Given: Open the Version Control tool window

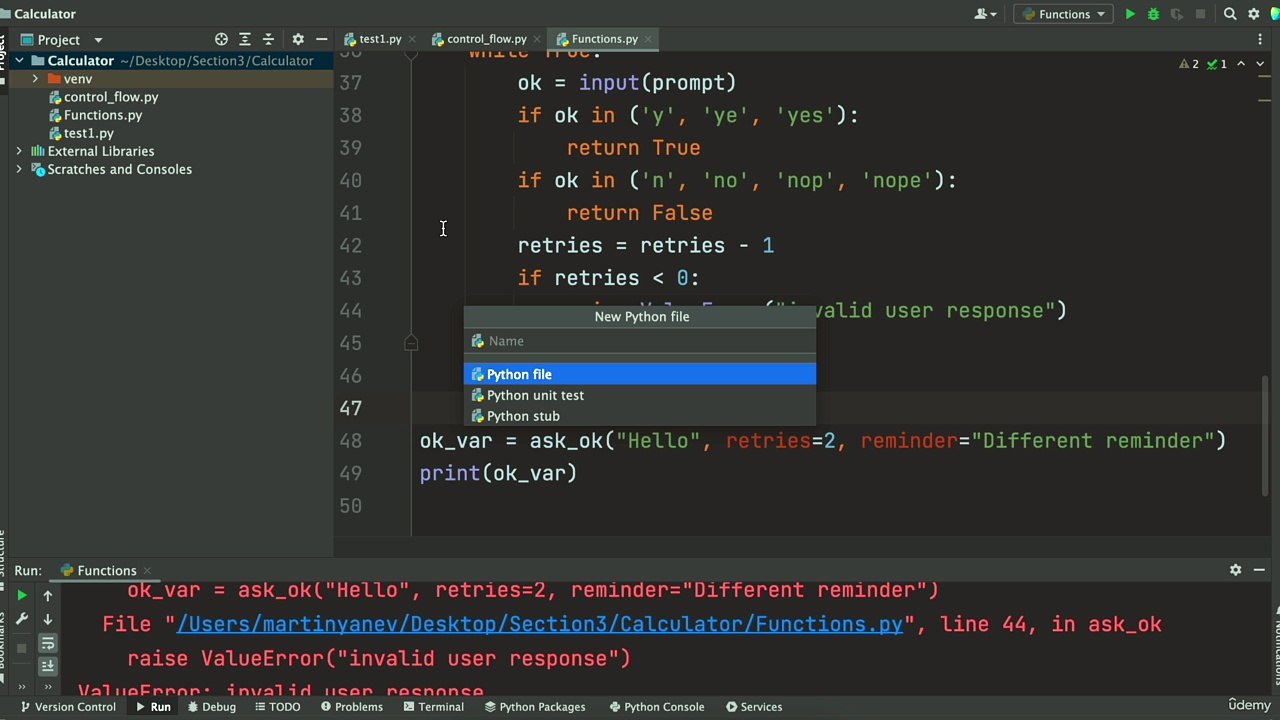Looking at the screenshot, I should click(x=68, y=707).
